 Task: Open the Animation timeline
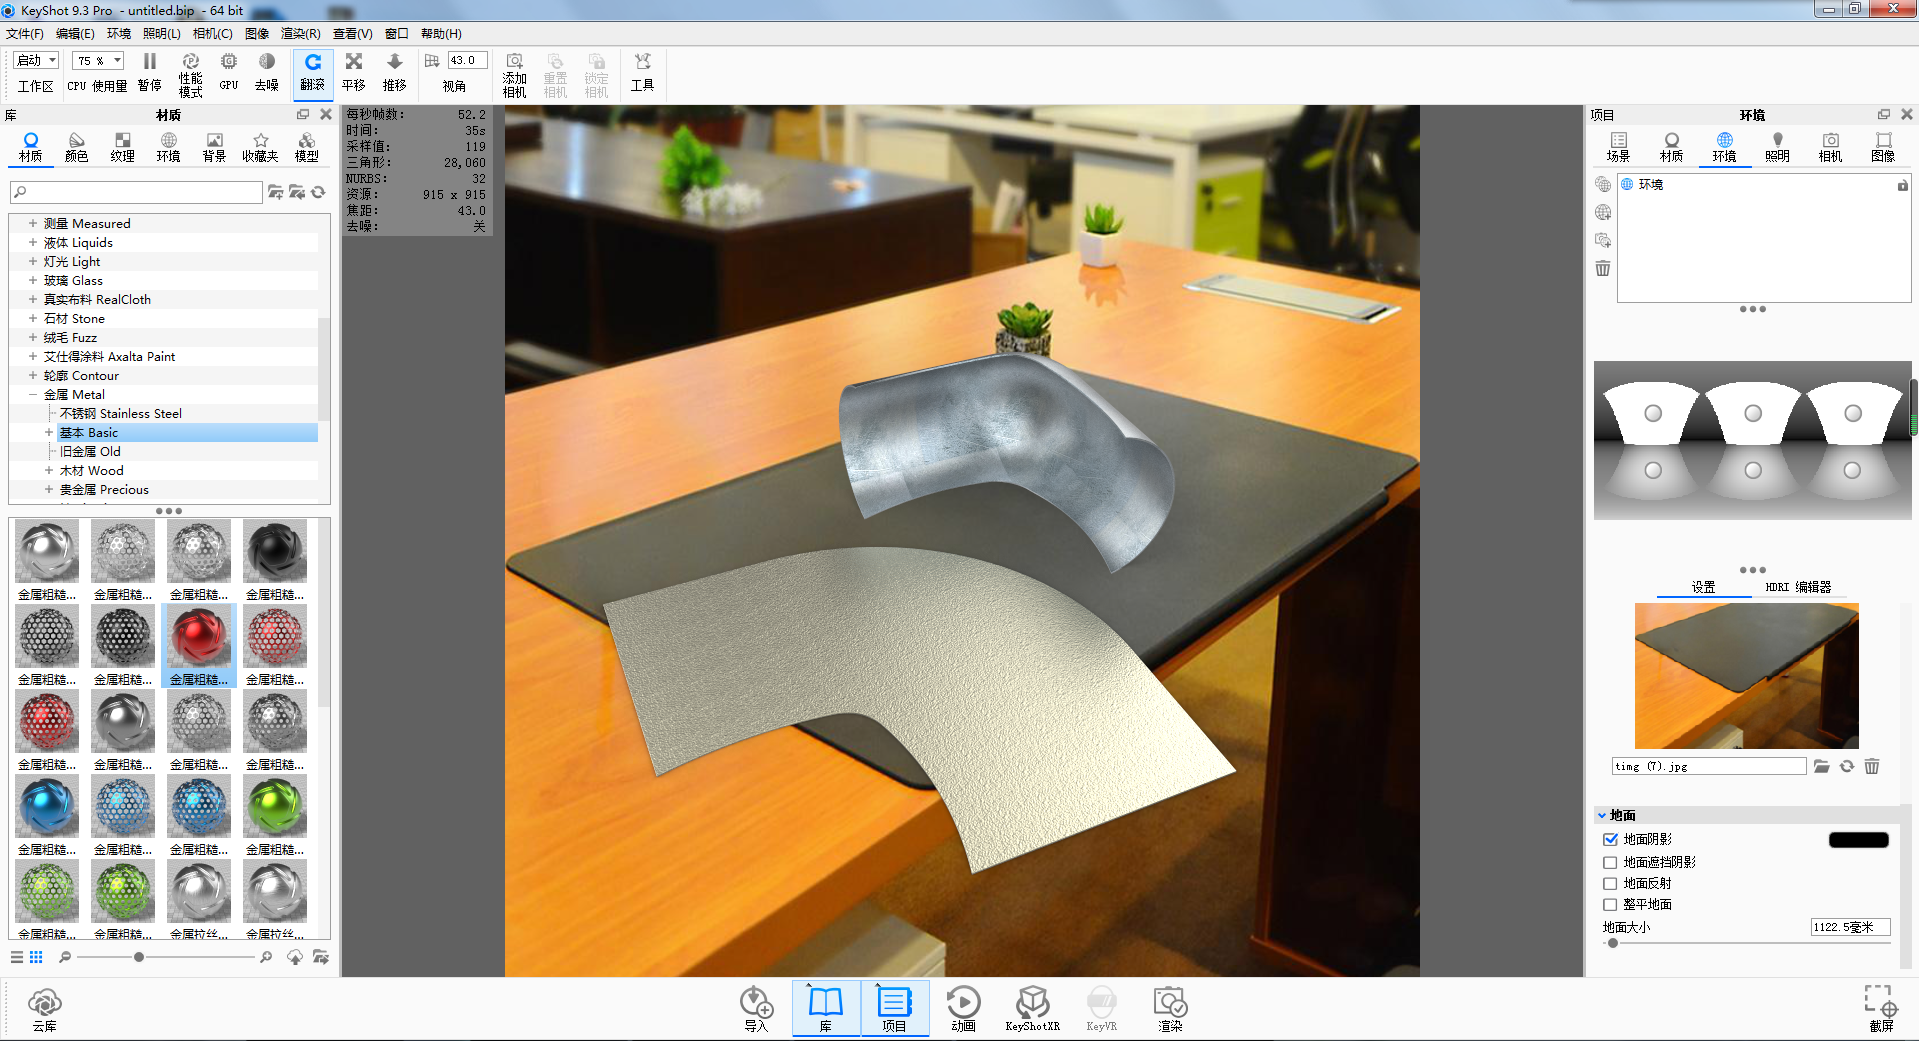coord(963,1009)
